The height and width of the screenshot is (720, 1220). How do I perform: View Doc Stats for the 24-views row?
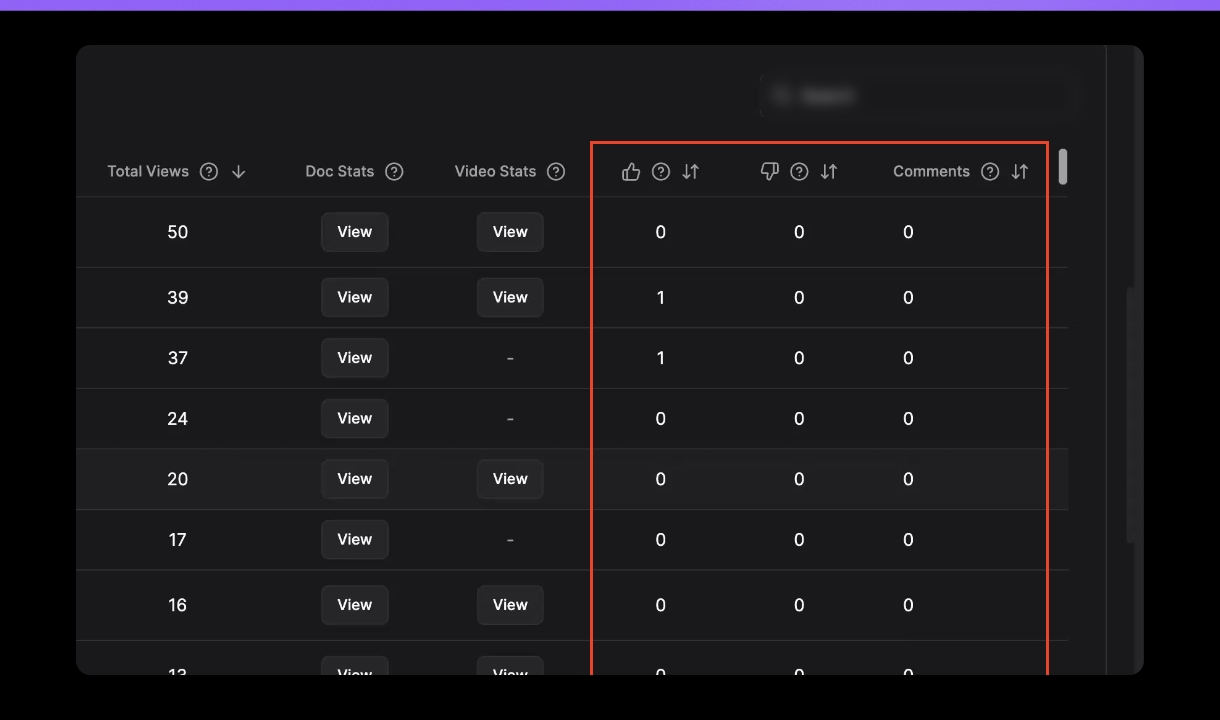point(355,419)
